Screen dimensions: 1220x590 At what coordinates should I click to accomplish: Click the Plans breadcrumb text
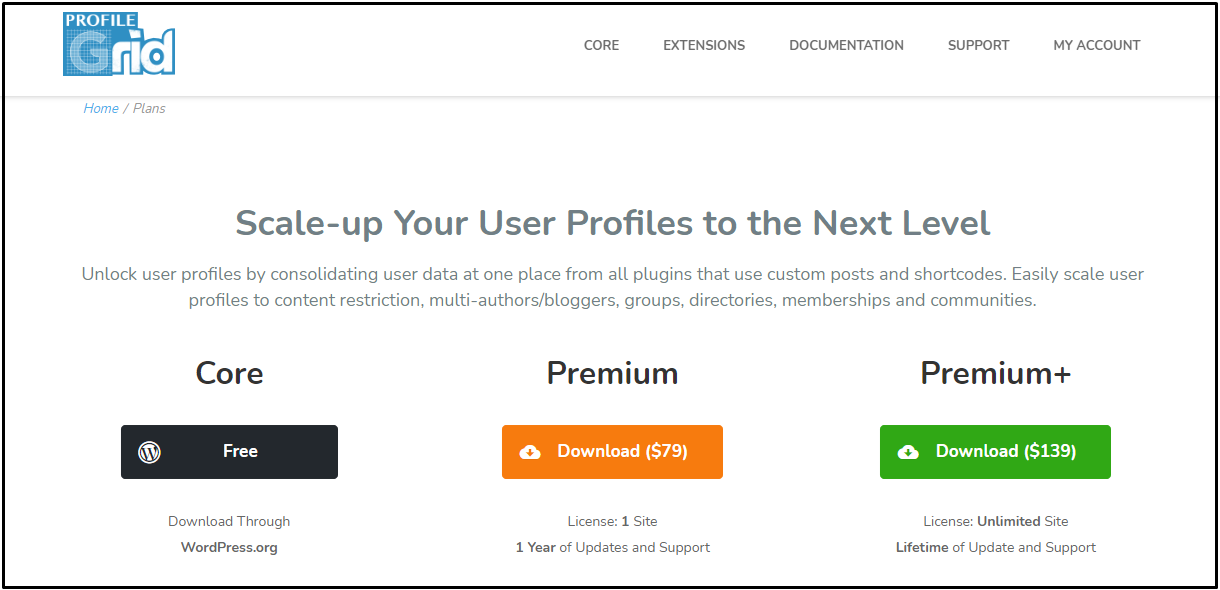(x=149, y=109)
